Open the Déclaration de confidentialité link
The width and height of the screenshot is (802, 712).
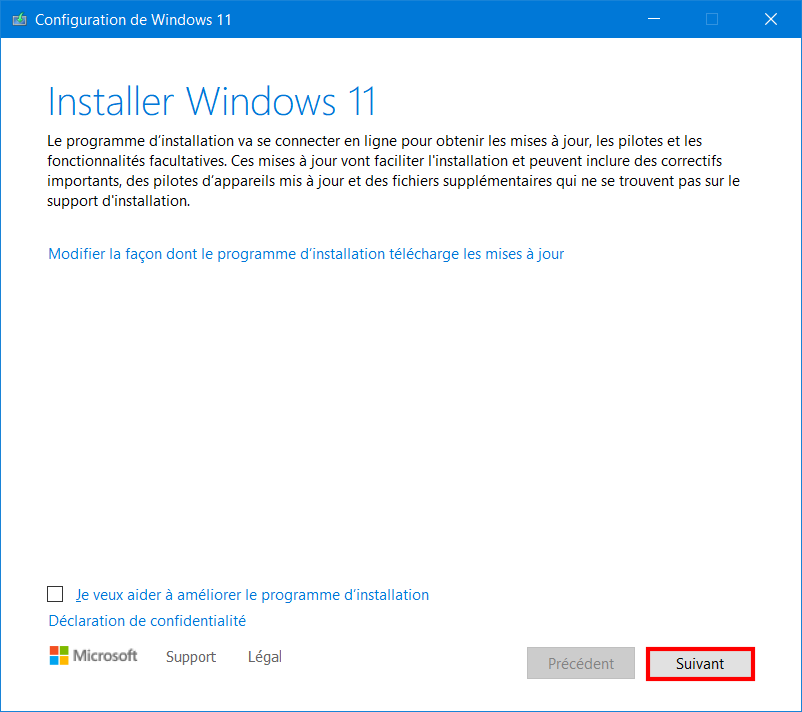pyautogui.click(x=147, y=620)
